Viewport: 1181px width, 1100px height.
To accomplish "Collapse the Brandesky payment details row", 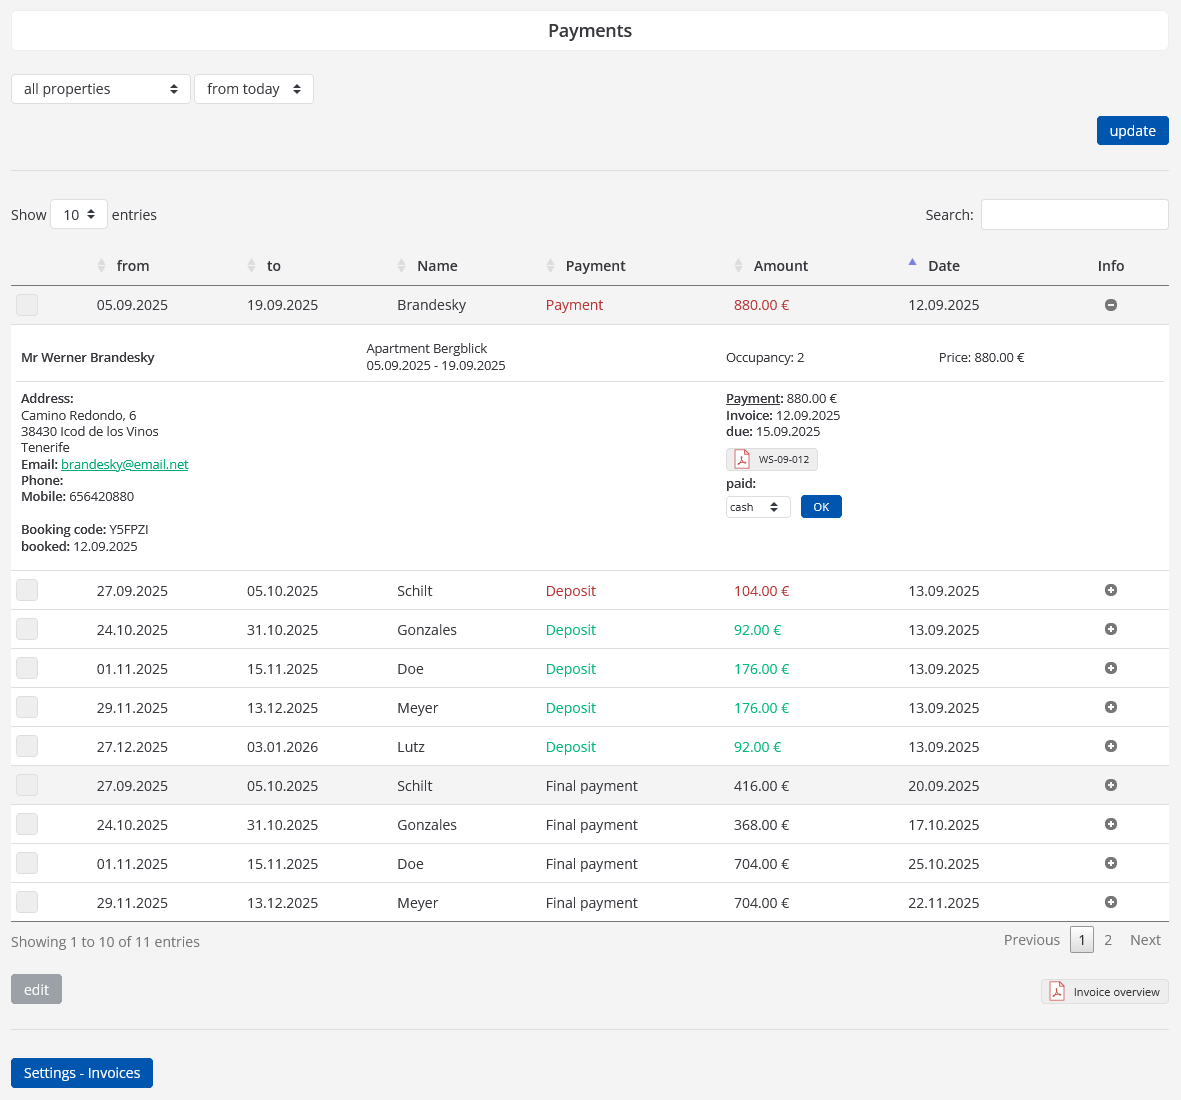I will coord(1110,305).
